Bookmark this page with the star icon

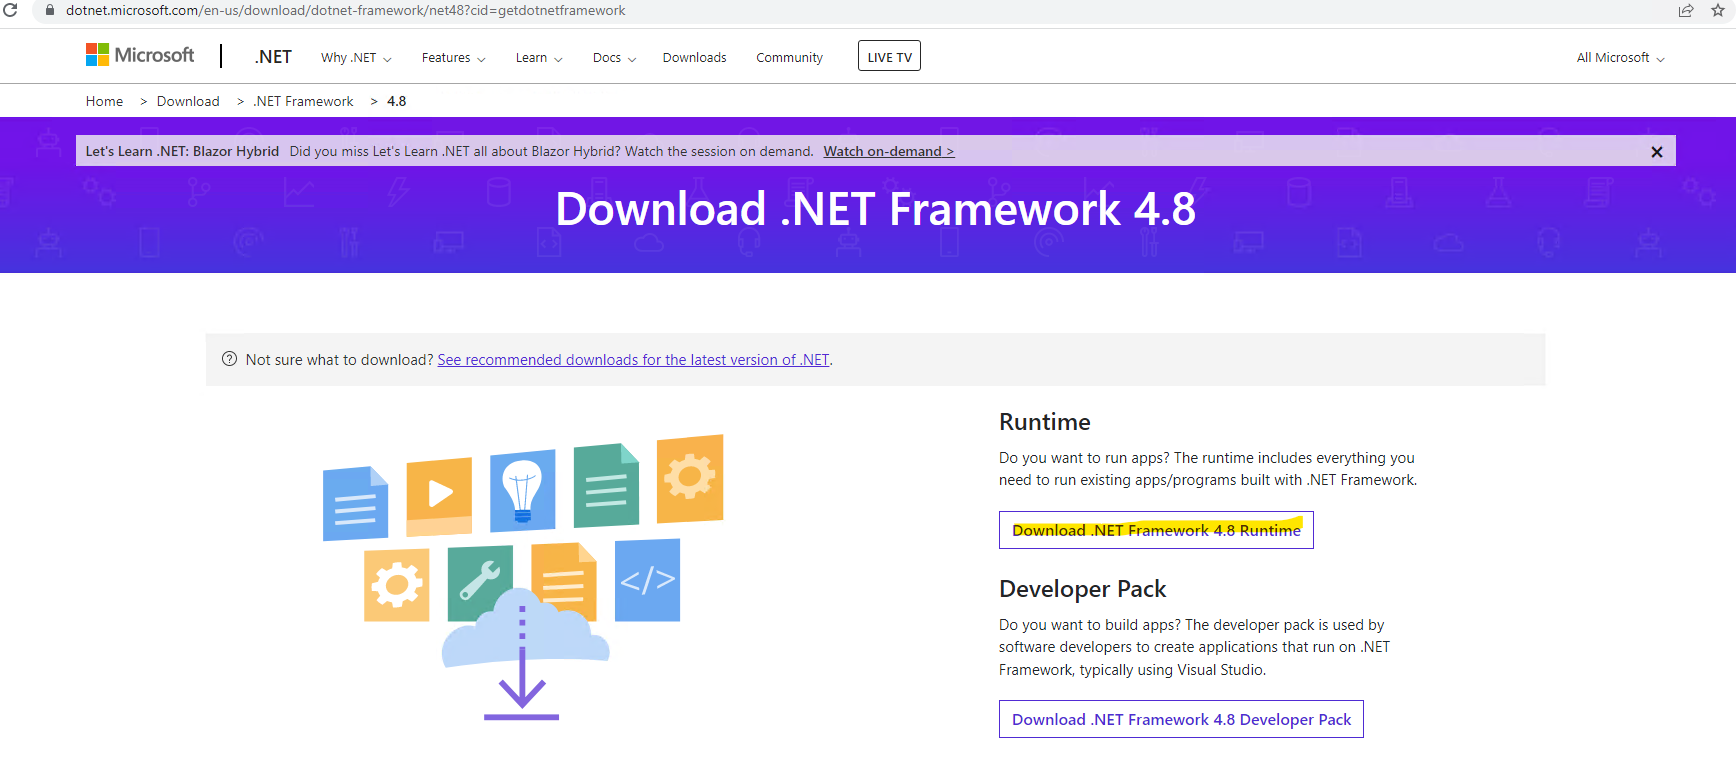pos(1718,10)
